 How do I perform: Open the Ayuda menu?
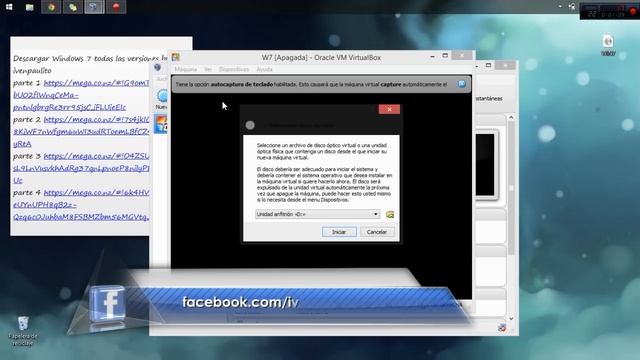click(264, 69)
